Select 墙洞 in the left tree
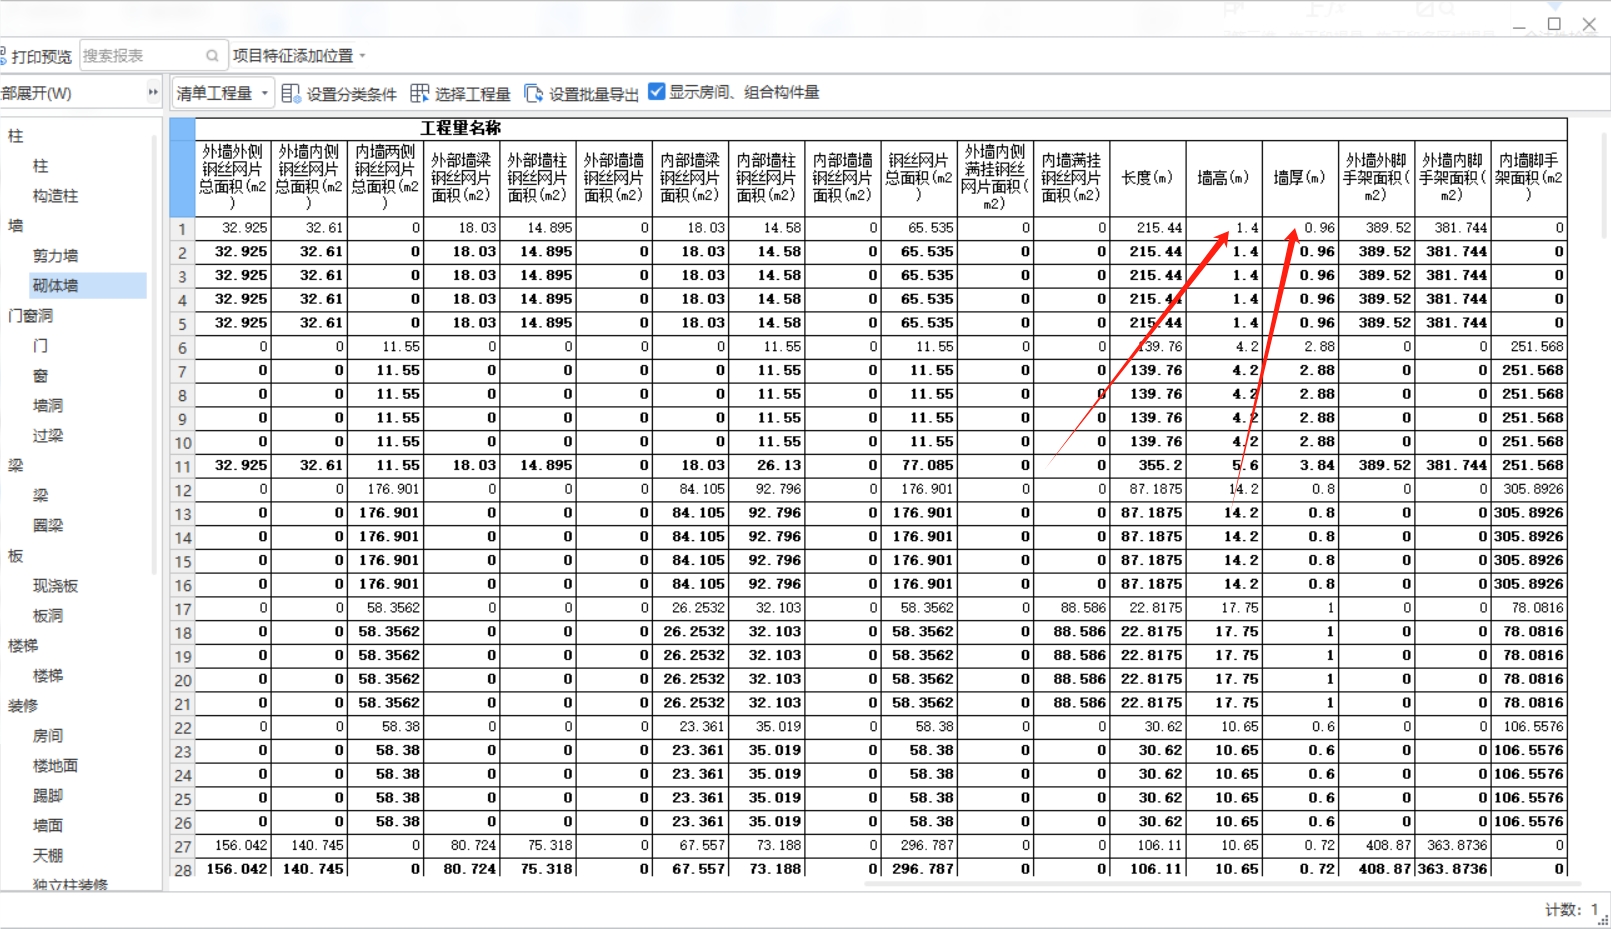 48,406
